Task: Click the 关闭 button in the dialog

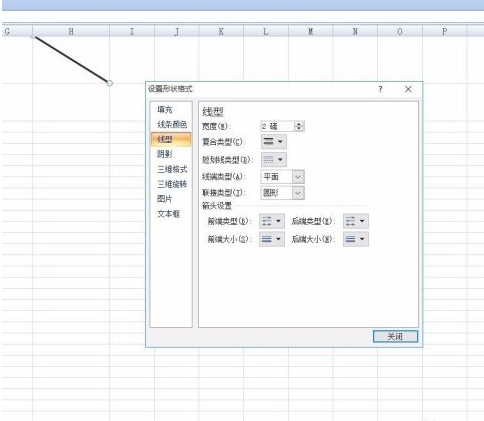Action: (x=395, y=336)
